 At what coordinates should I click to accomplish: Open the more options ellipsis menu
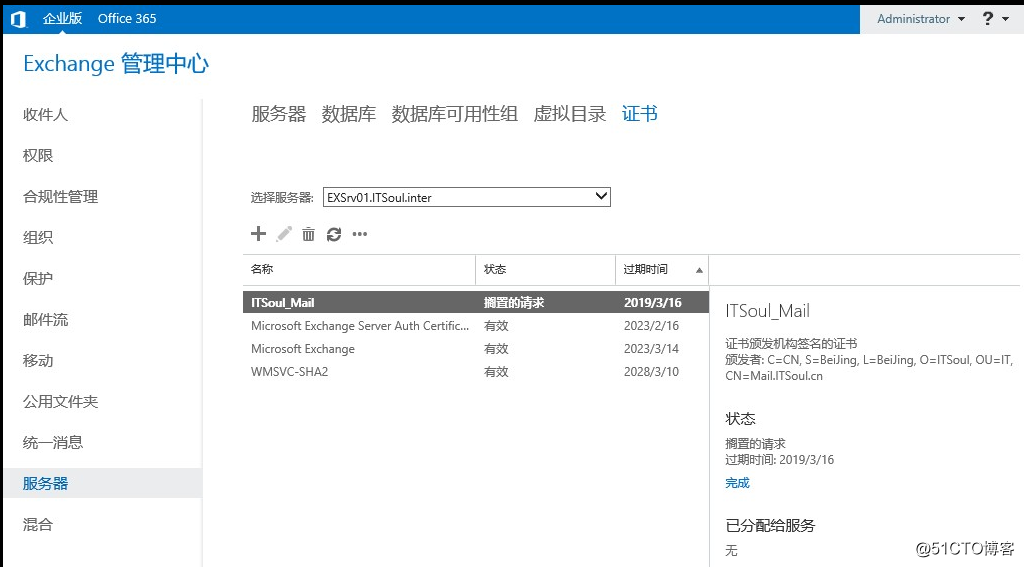click(x=360, y=234)
